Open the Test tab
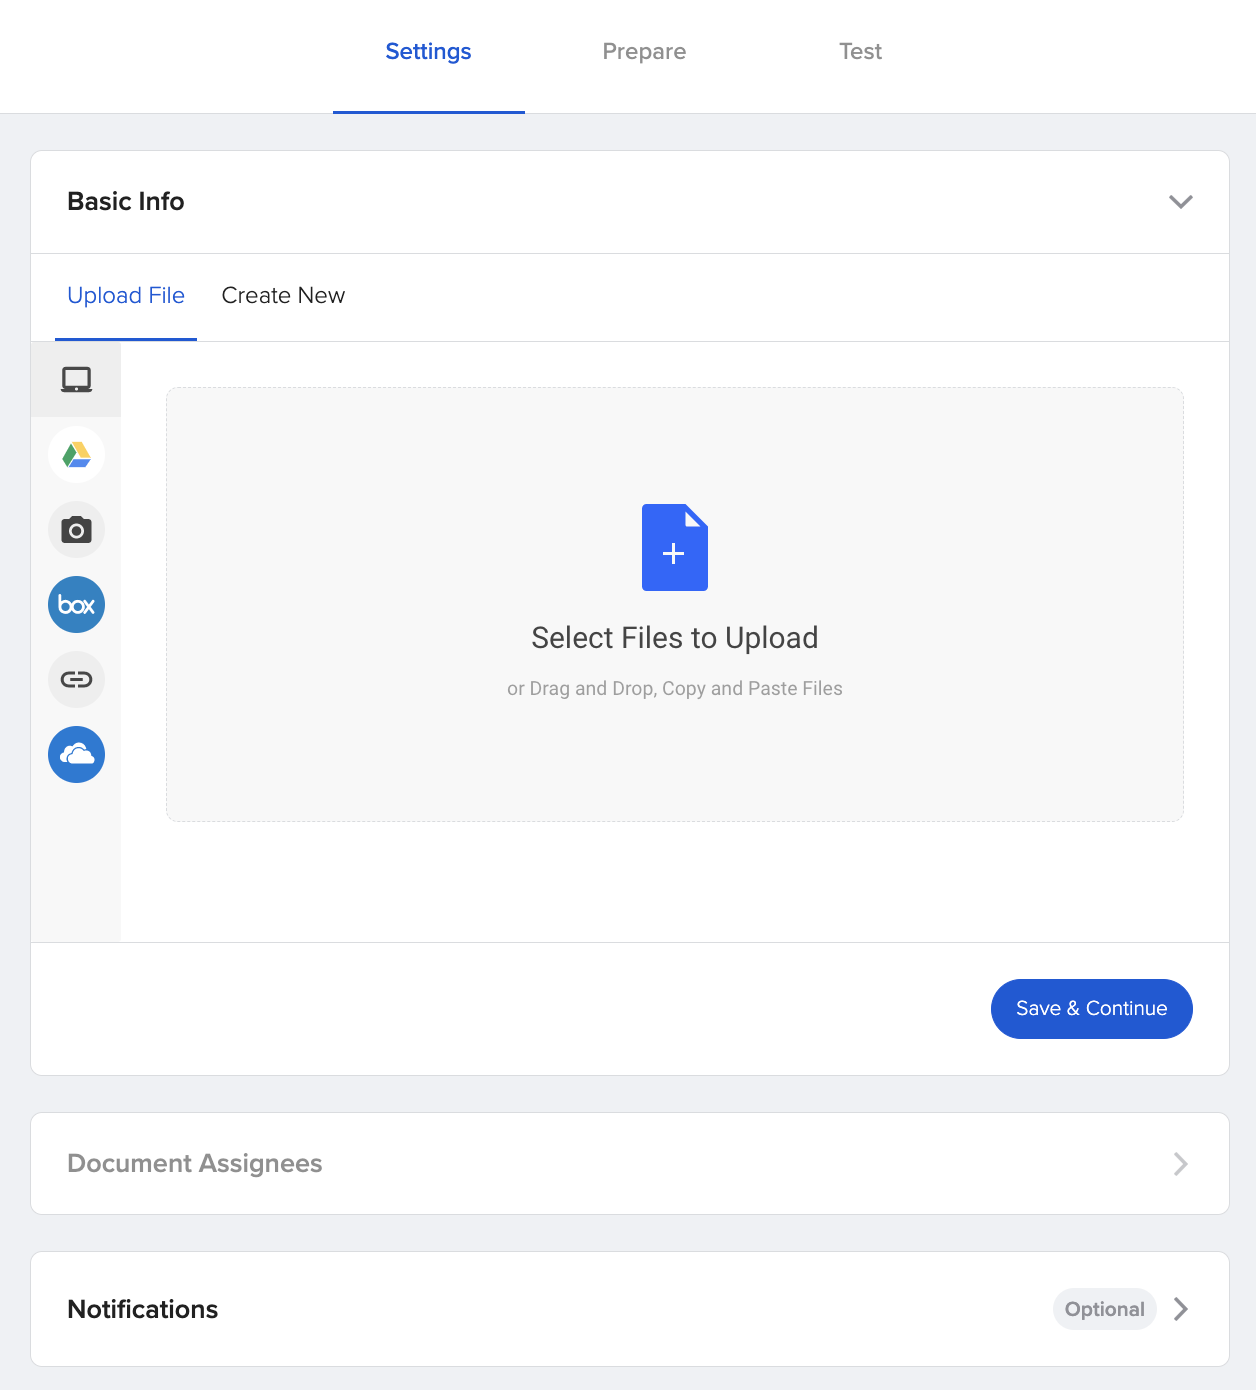Image resolution: width=1256 pixels, height=1390 pixels. (x=860, y=51)
